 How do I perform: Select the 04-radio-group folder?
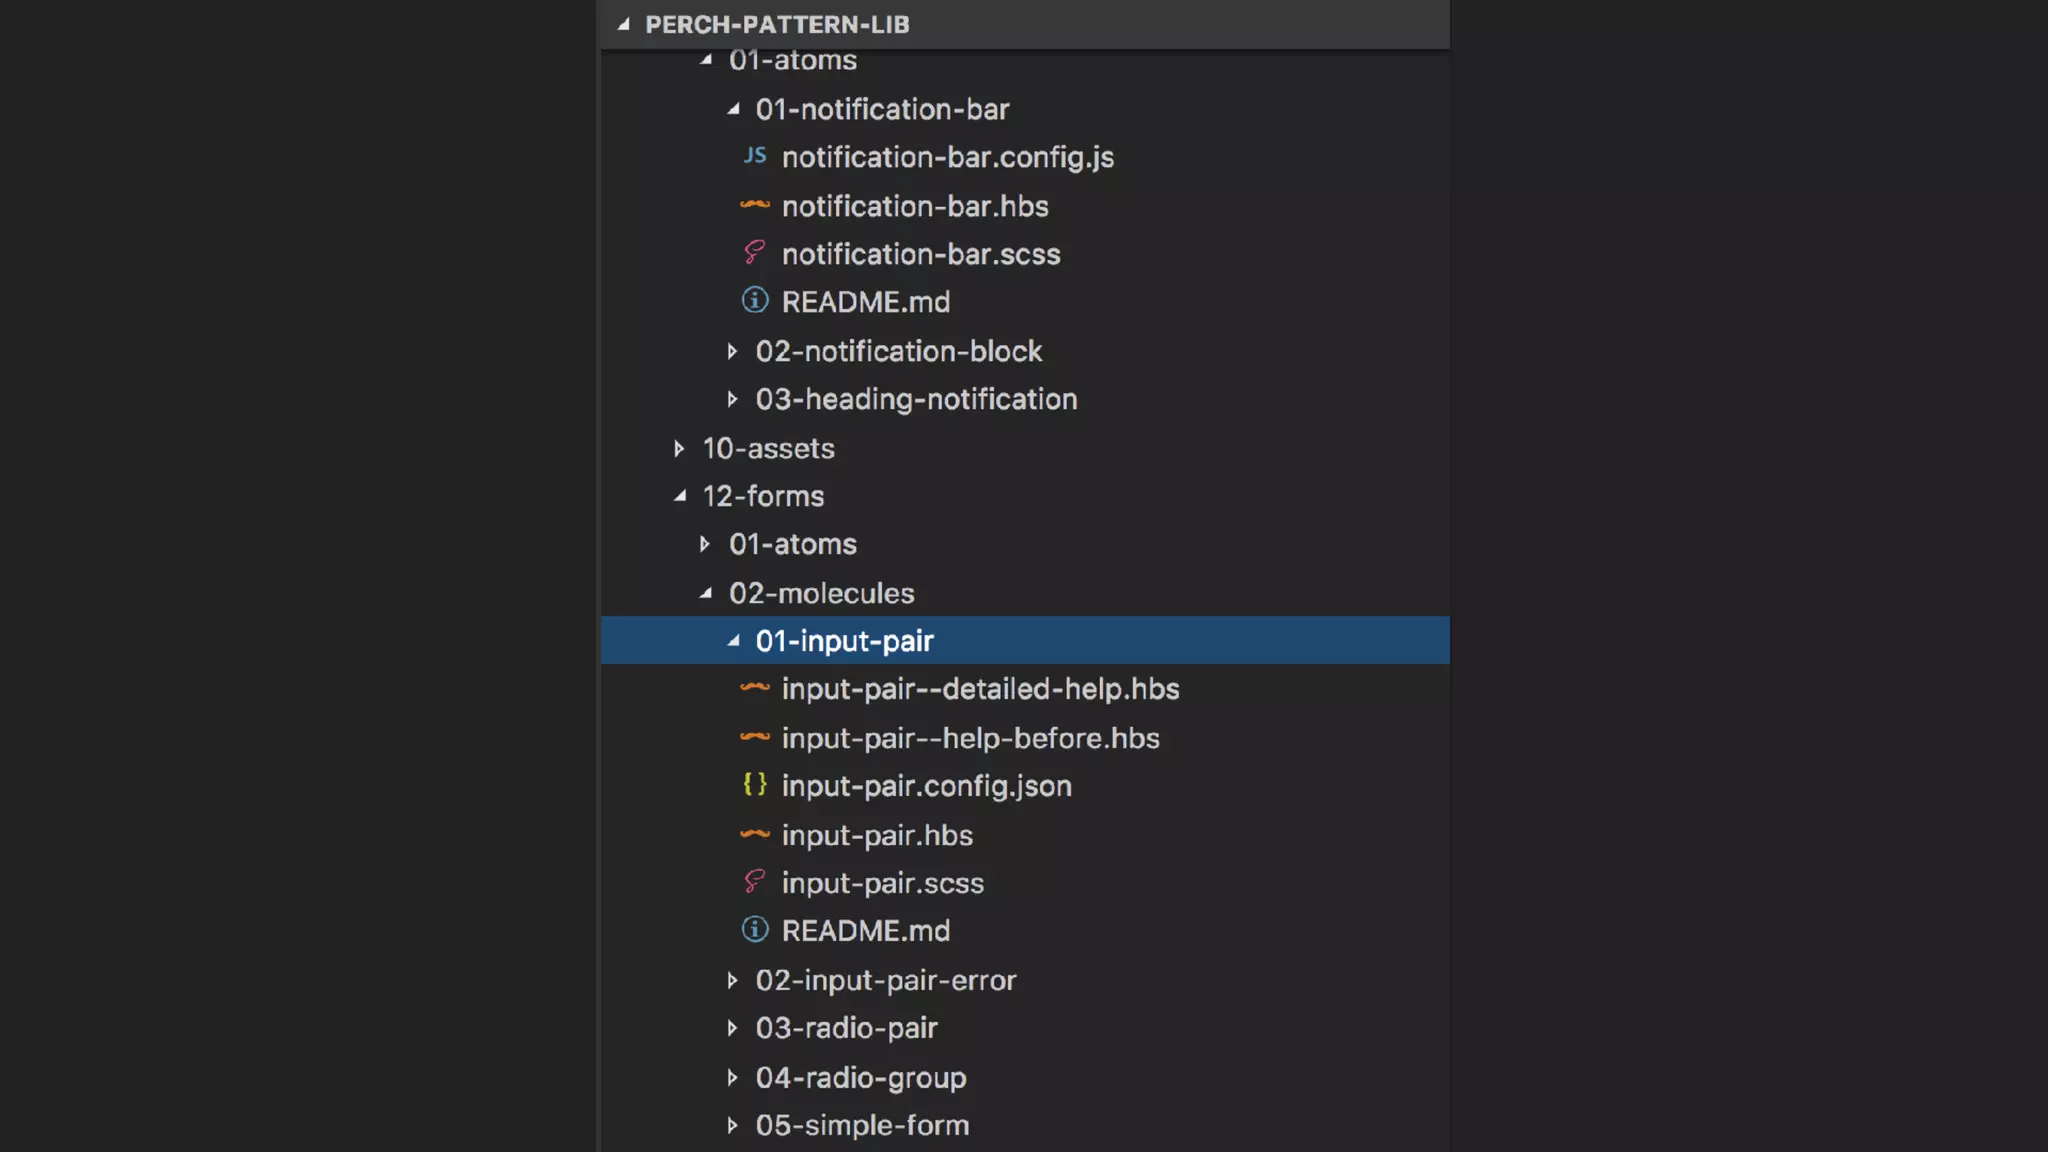[x=860, y=1077]
